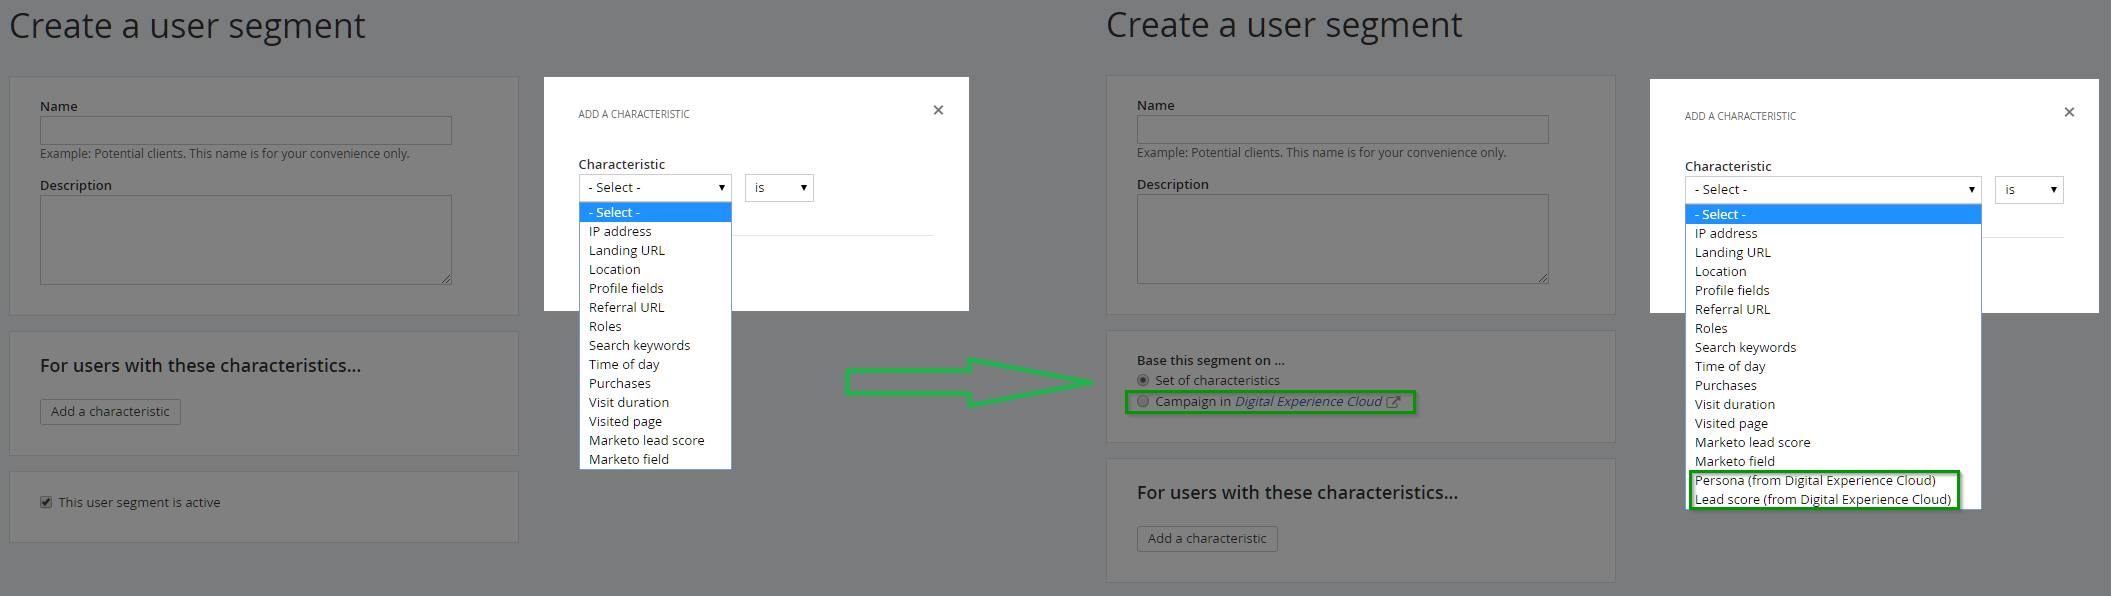
Task: Select 'Campaign in Digital Experience Cloud' radio option
Action: 1143,402
